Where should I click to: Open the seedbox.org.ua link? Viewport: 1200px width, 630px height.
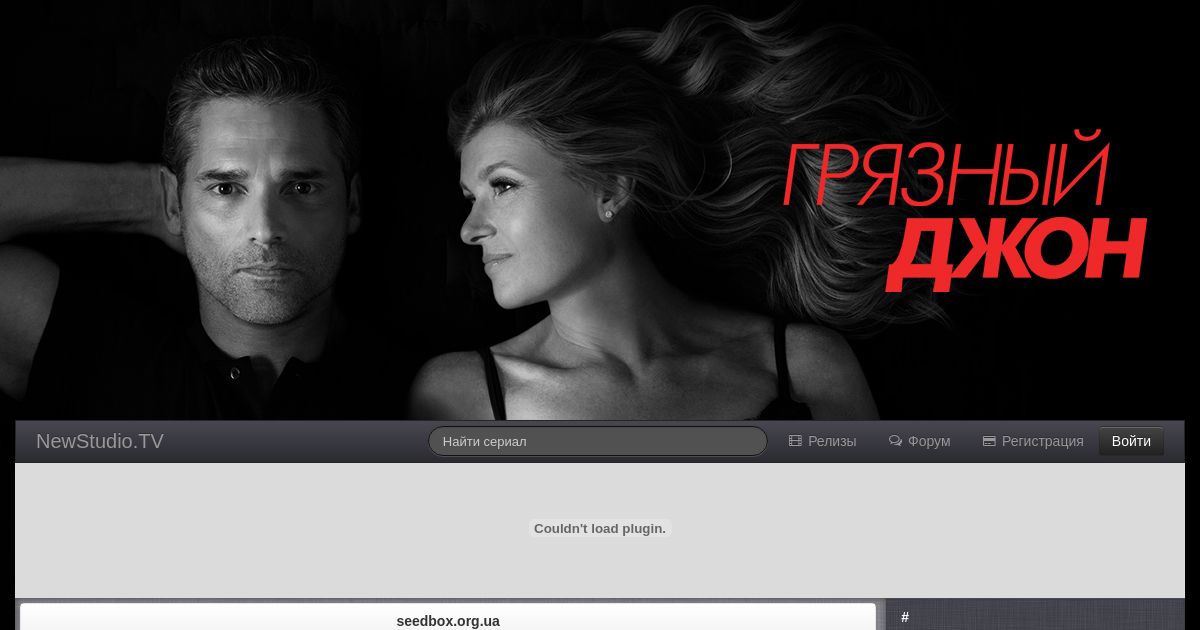[x=448, y=621]
